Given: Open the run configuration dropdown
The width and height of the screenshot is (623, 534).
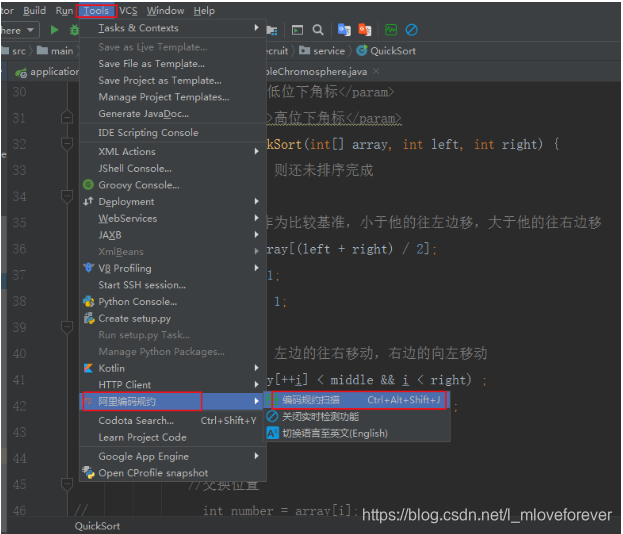Looking at the screenshot, I should (19, 30).
